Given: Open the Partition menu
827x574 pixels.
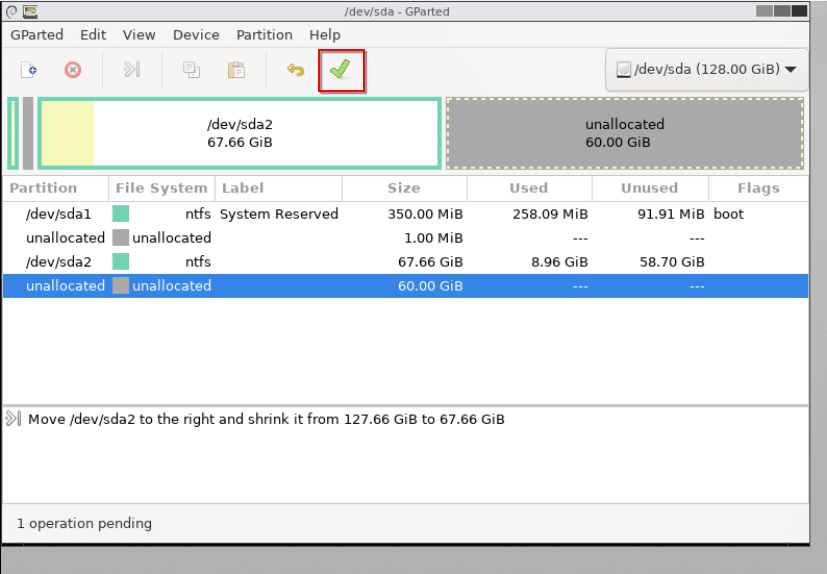Looking at the screenshot, I should tap(264, 34).
